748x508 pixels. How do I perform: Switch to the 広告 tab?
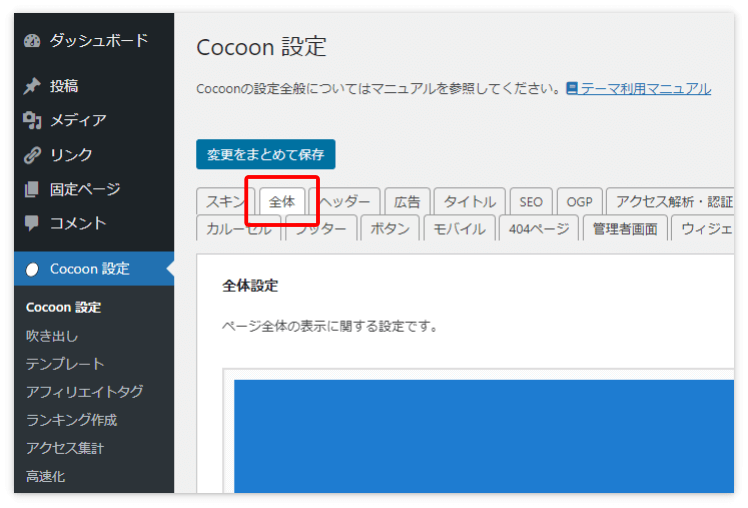[407, 202]
